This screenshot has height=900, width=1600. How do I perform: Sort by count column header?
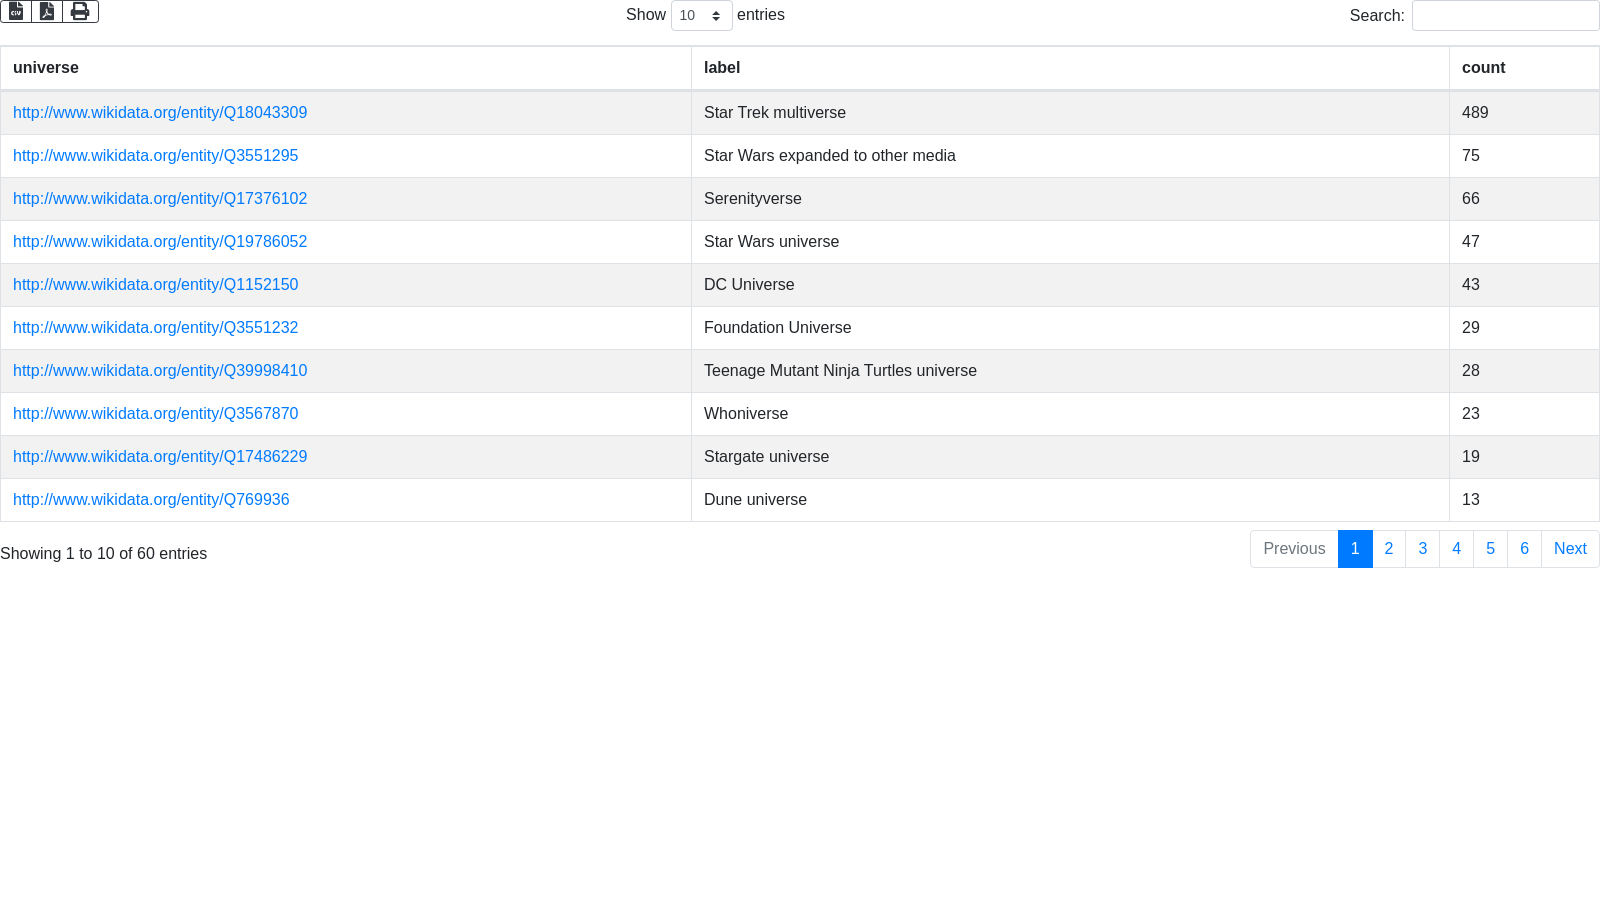(x=1483, y=68)
